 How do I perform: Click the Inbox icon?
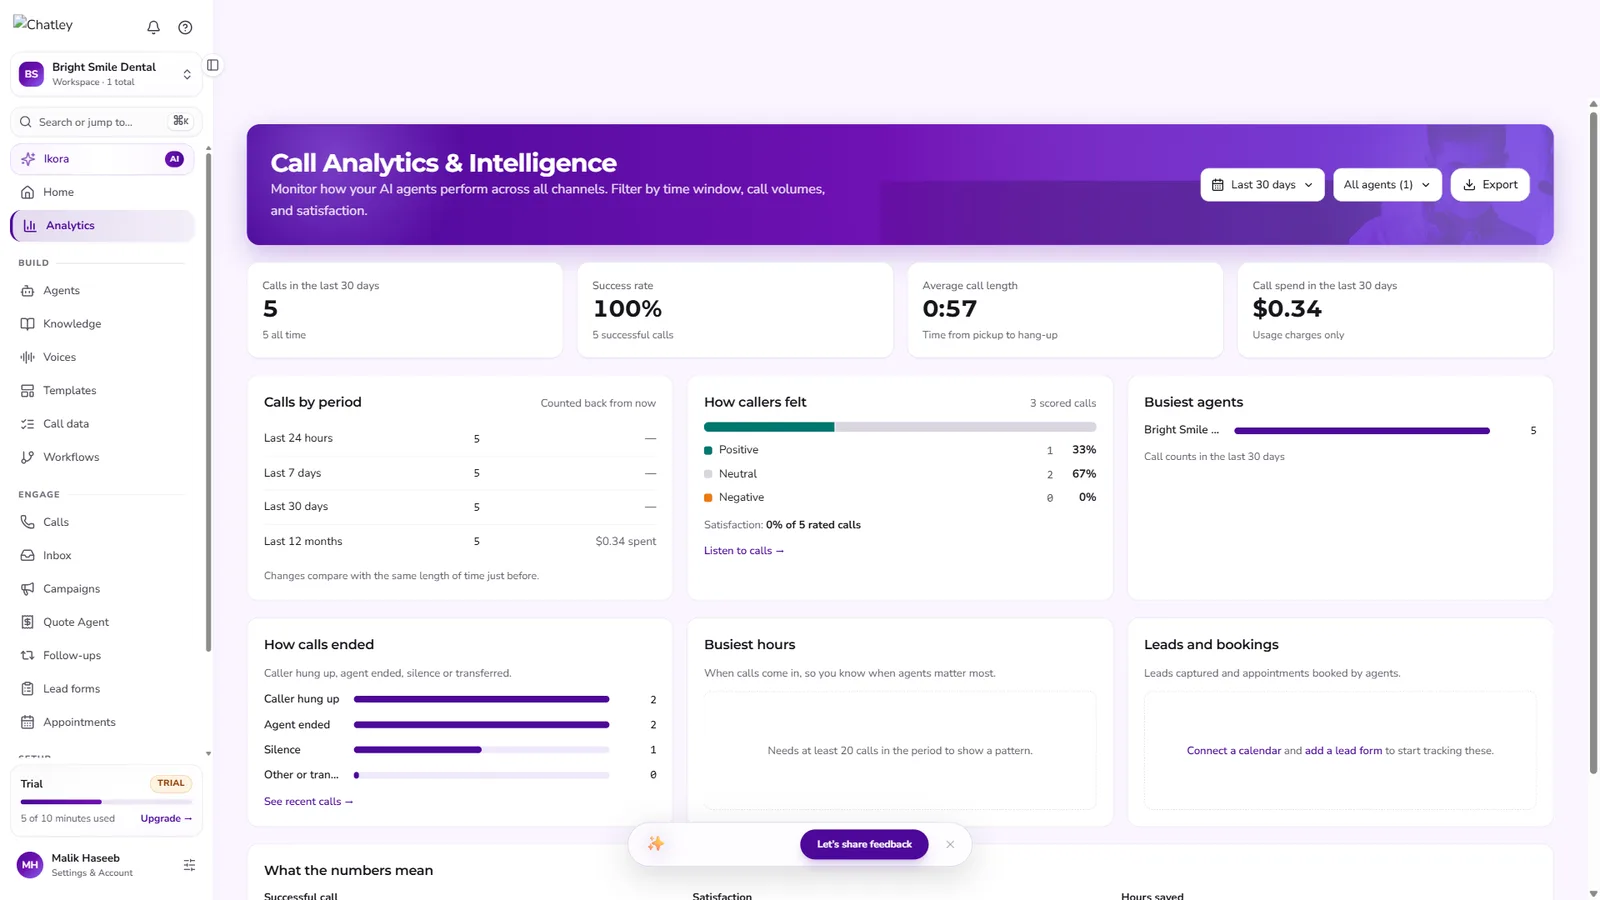point(28,556)
